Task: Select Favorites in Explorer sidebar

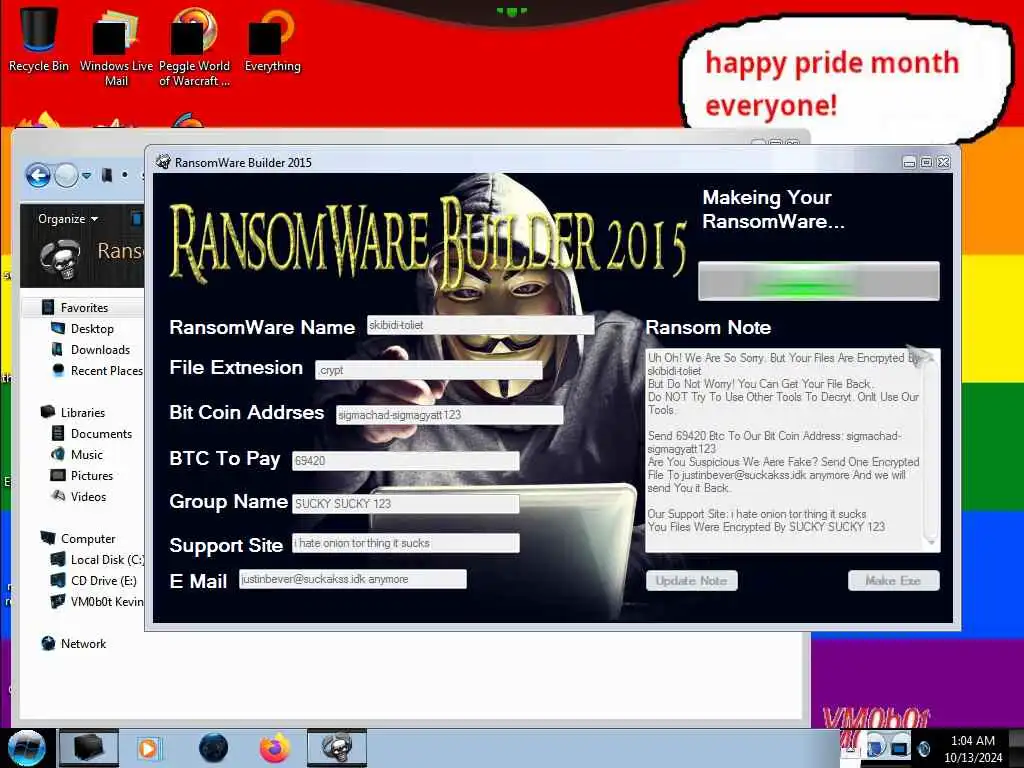Action: coord(82,307)
